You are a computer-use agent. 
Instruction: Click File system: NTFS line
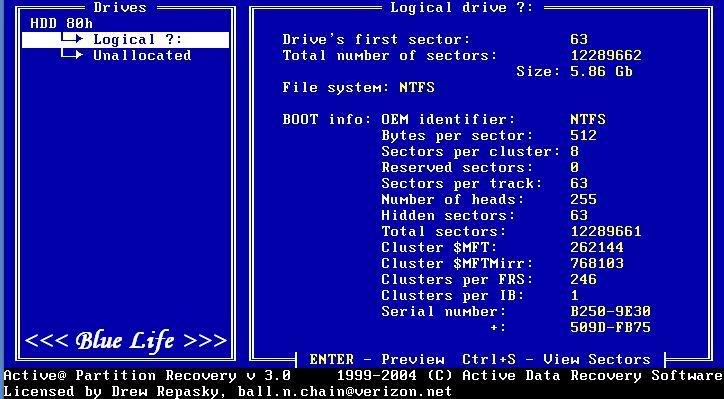(358, 87)
